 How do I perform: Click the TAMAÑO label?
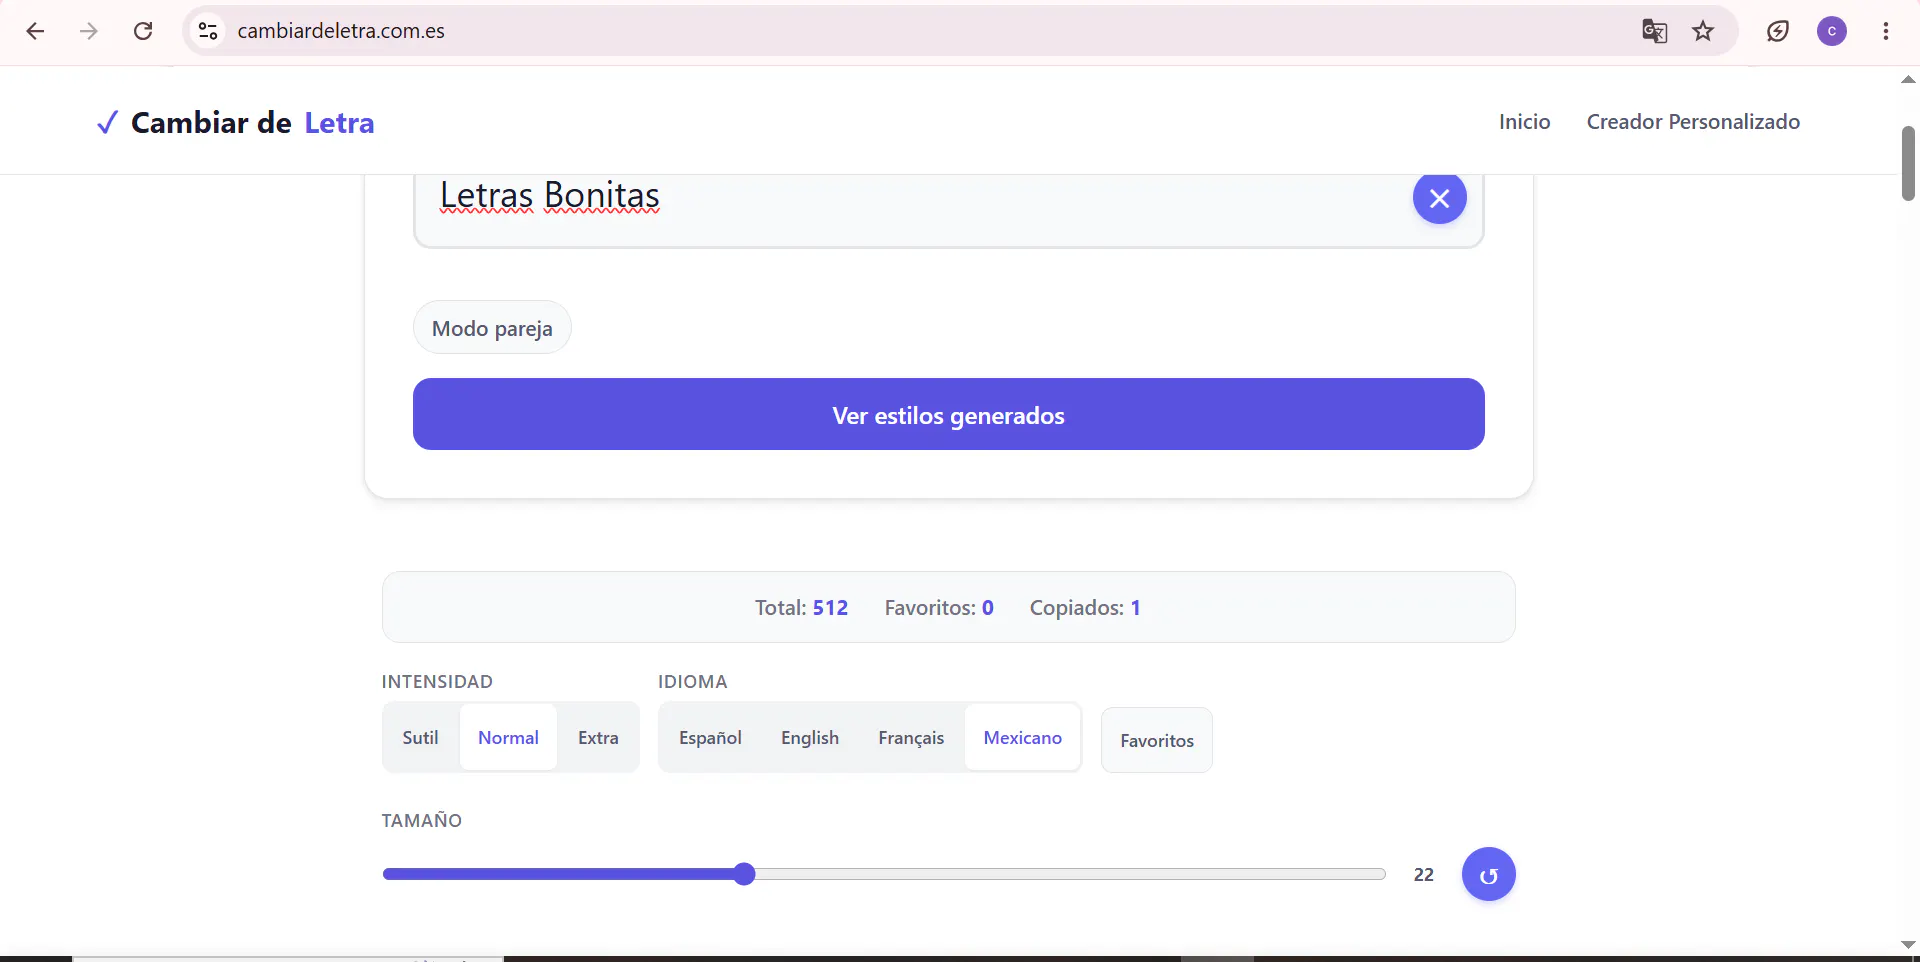point(421,820)
